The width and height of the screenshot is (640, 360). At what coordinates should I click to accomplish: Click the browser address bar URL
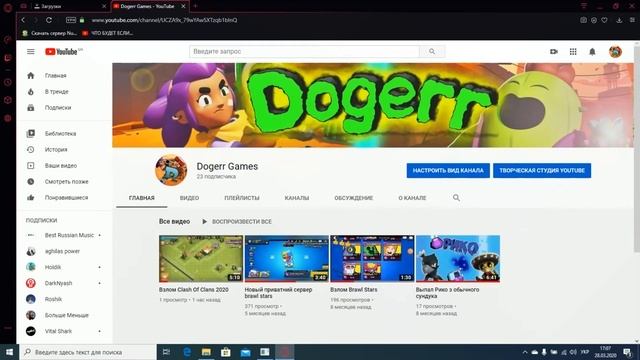pos(164,20)
